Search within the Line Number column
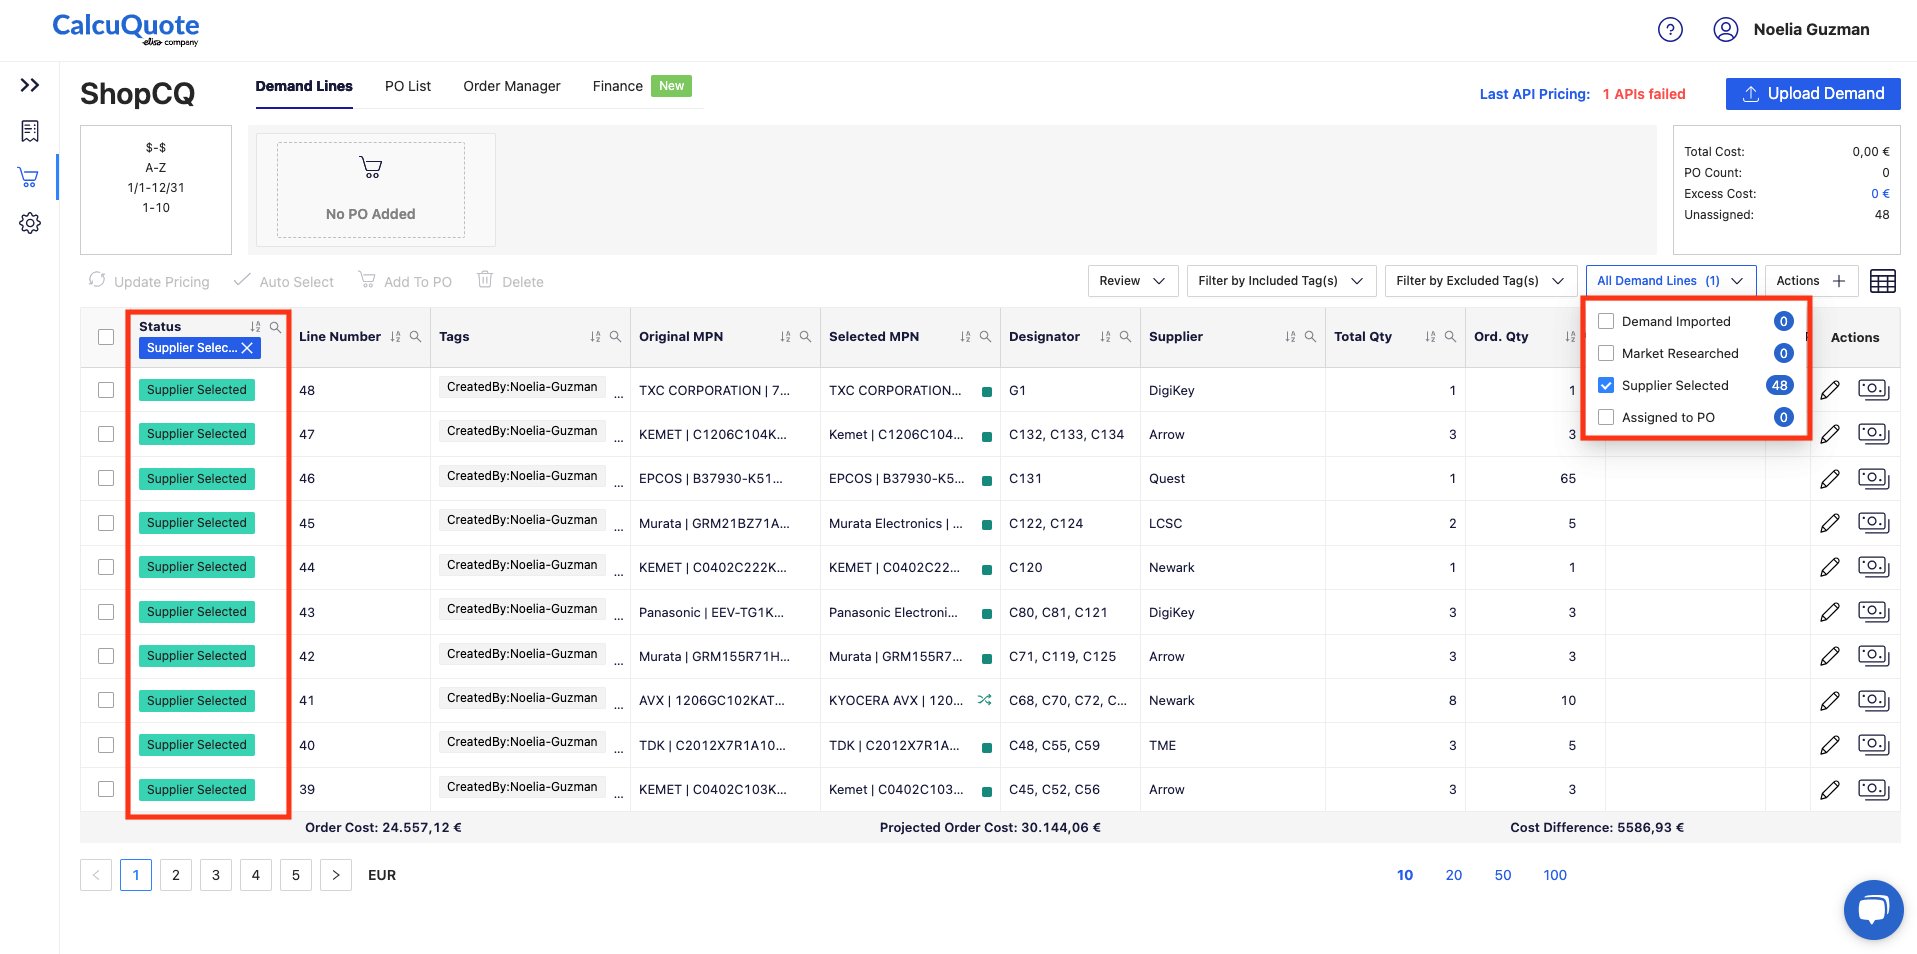The image size is (1917, 954). coord(415,337)
